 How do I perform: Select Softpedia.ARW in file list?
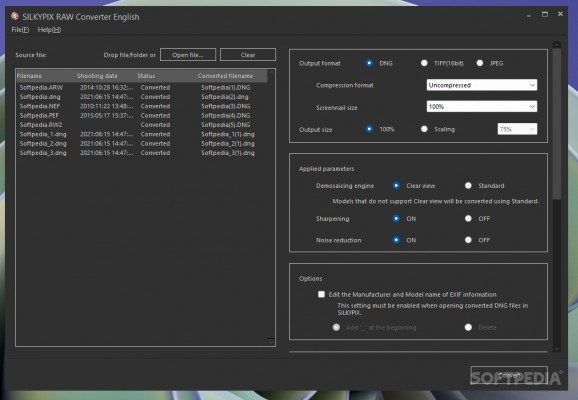pos(41,87)
